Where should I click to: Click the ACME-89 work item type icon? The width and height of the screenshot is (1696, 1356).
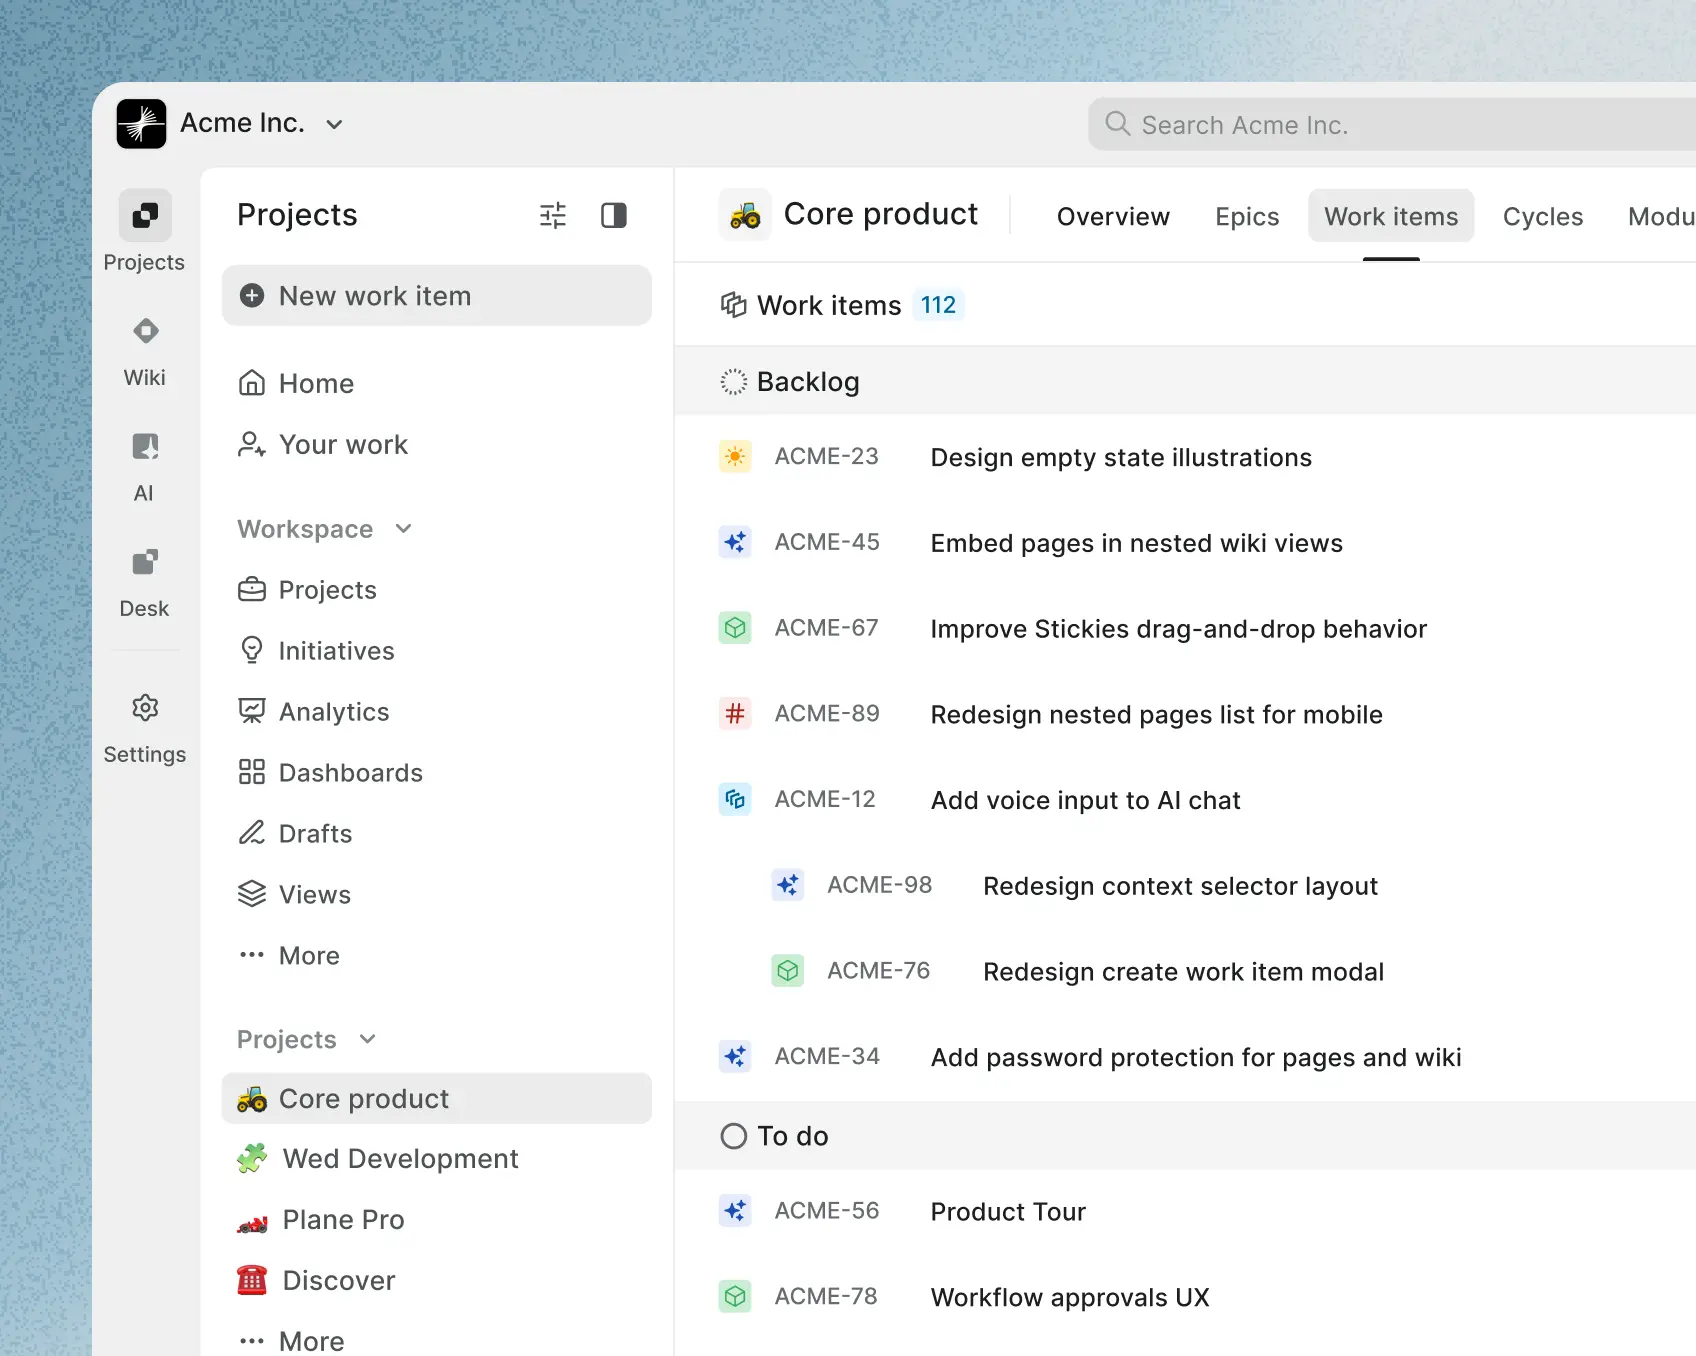point(735,714)
